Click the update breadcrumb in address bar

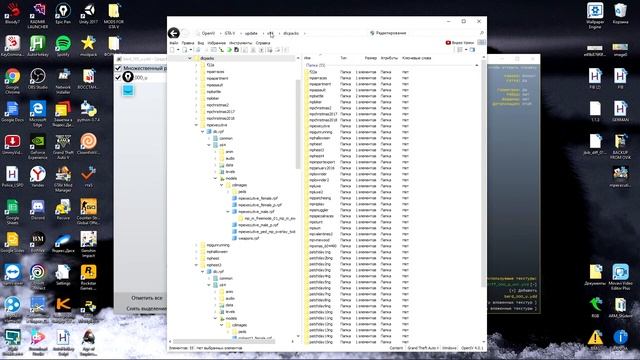click(251, 33)
